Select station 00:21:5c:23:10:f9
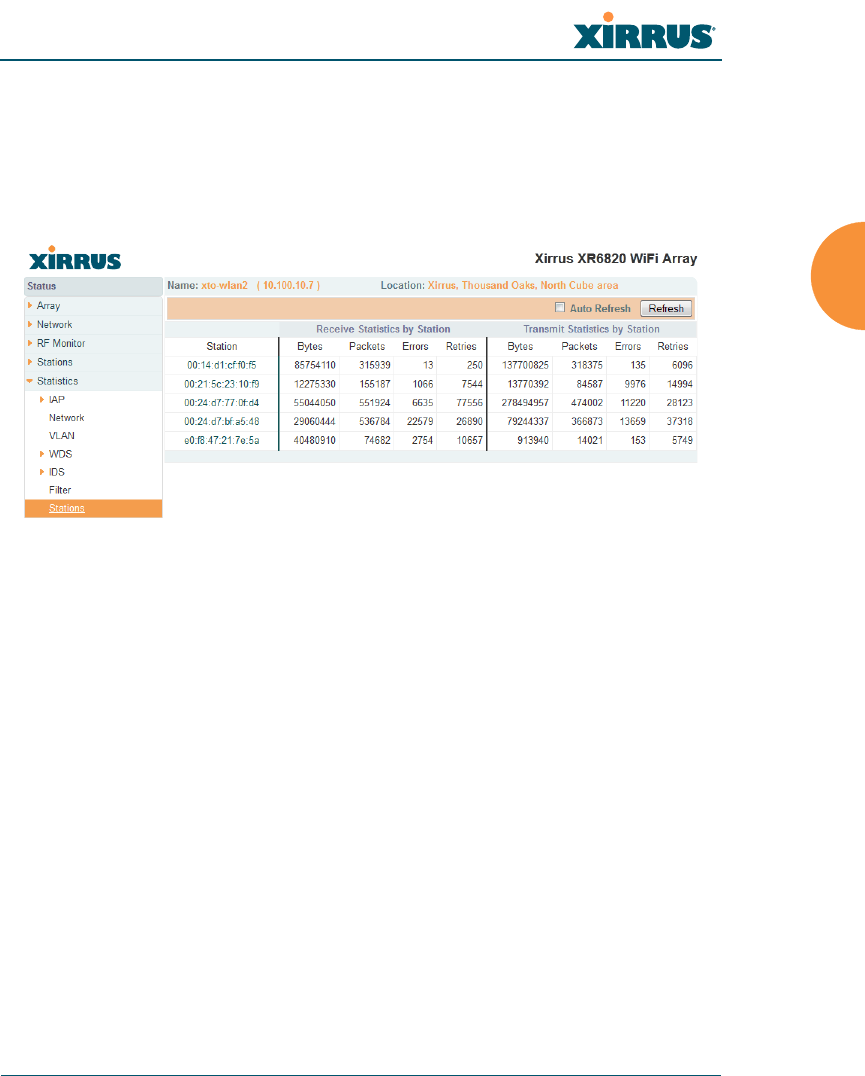This screenshot has height=1076, width=865. [x=222, y=384]
